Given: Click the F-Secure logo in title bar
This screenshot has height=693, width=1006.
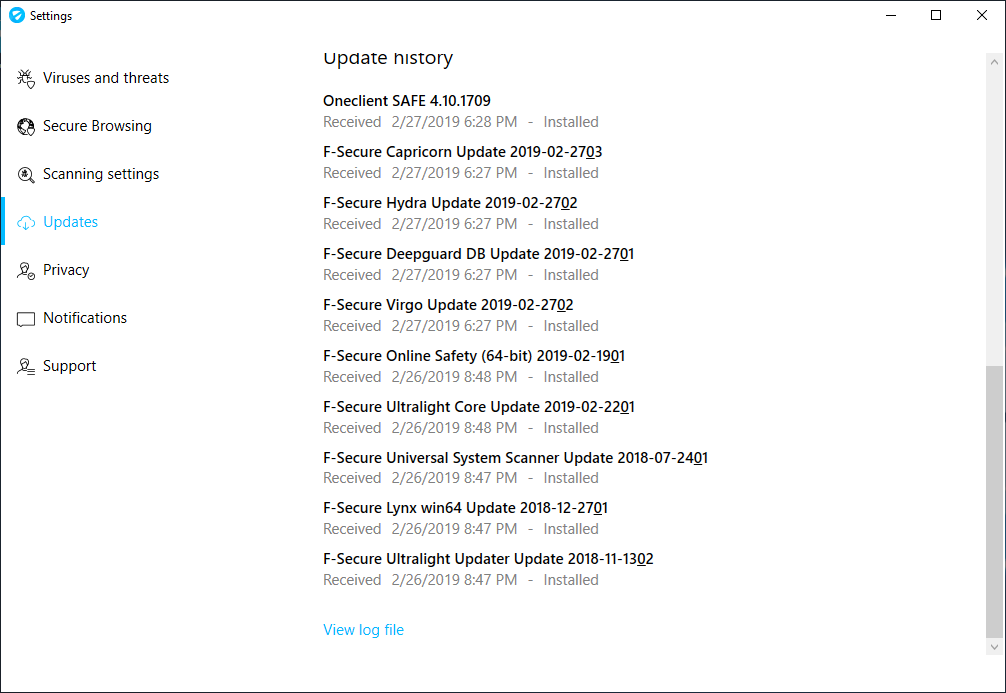Looking at the screenshot, I should point(16,16).
